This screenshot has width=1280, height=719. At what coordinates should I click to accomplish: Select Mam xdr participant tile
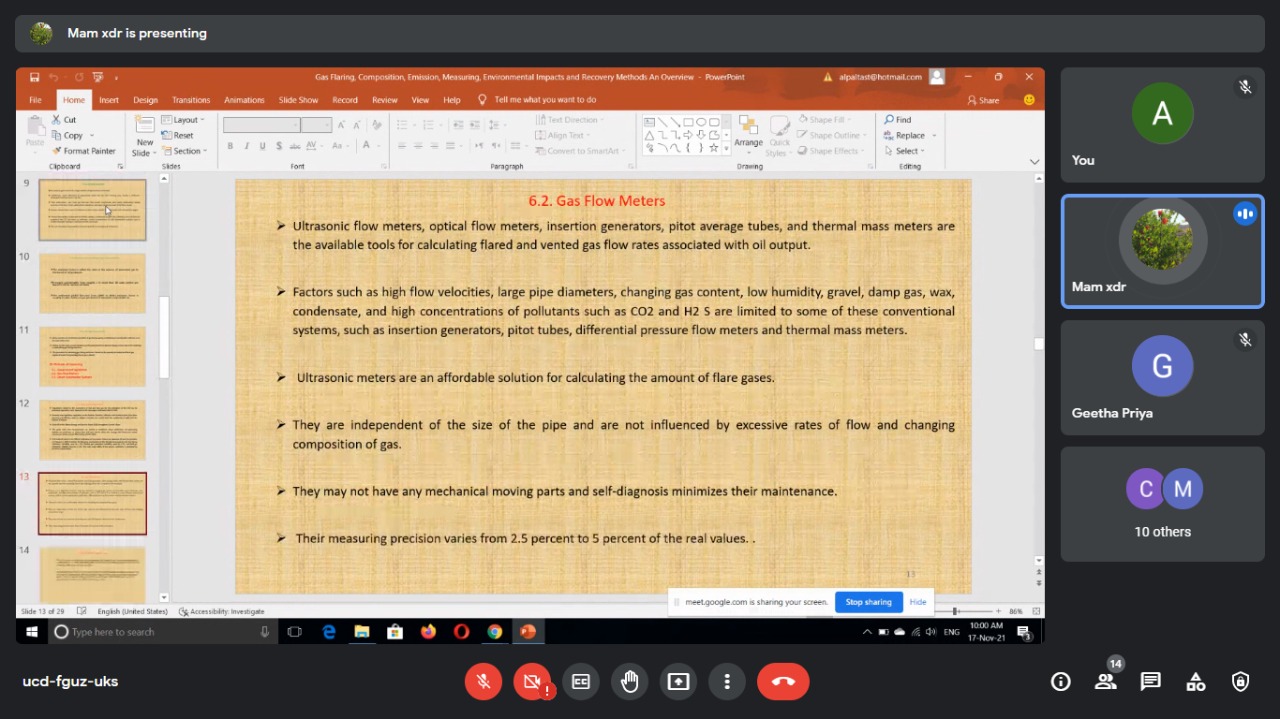pos(1162,251)
